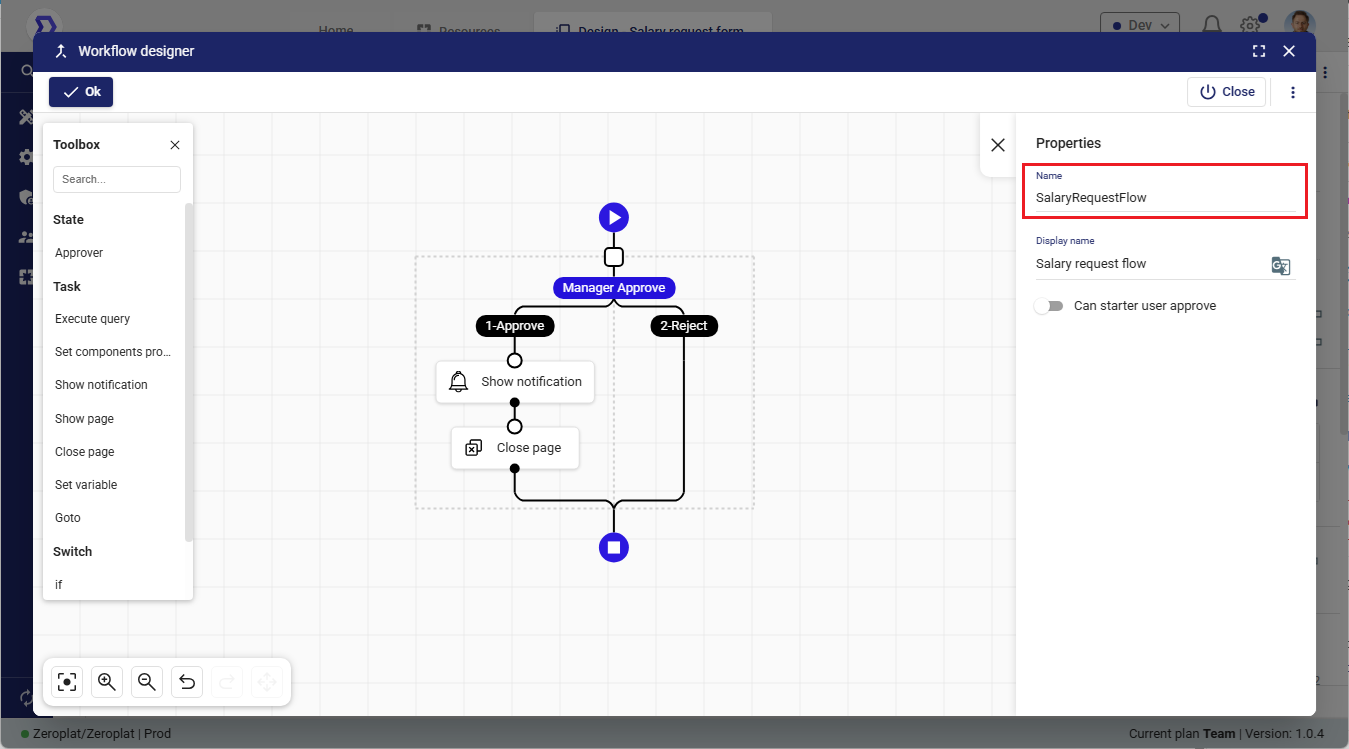This screenshot has width=1349, height=749.
Task: Click the Close button with power icon
Action: [x=1227, y=92]
